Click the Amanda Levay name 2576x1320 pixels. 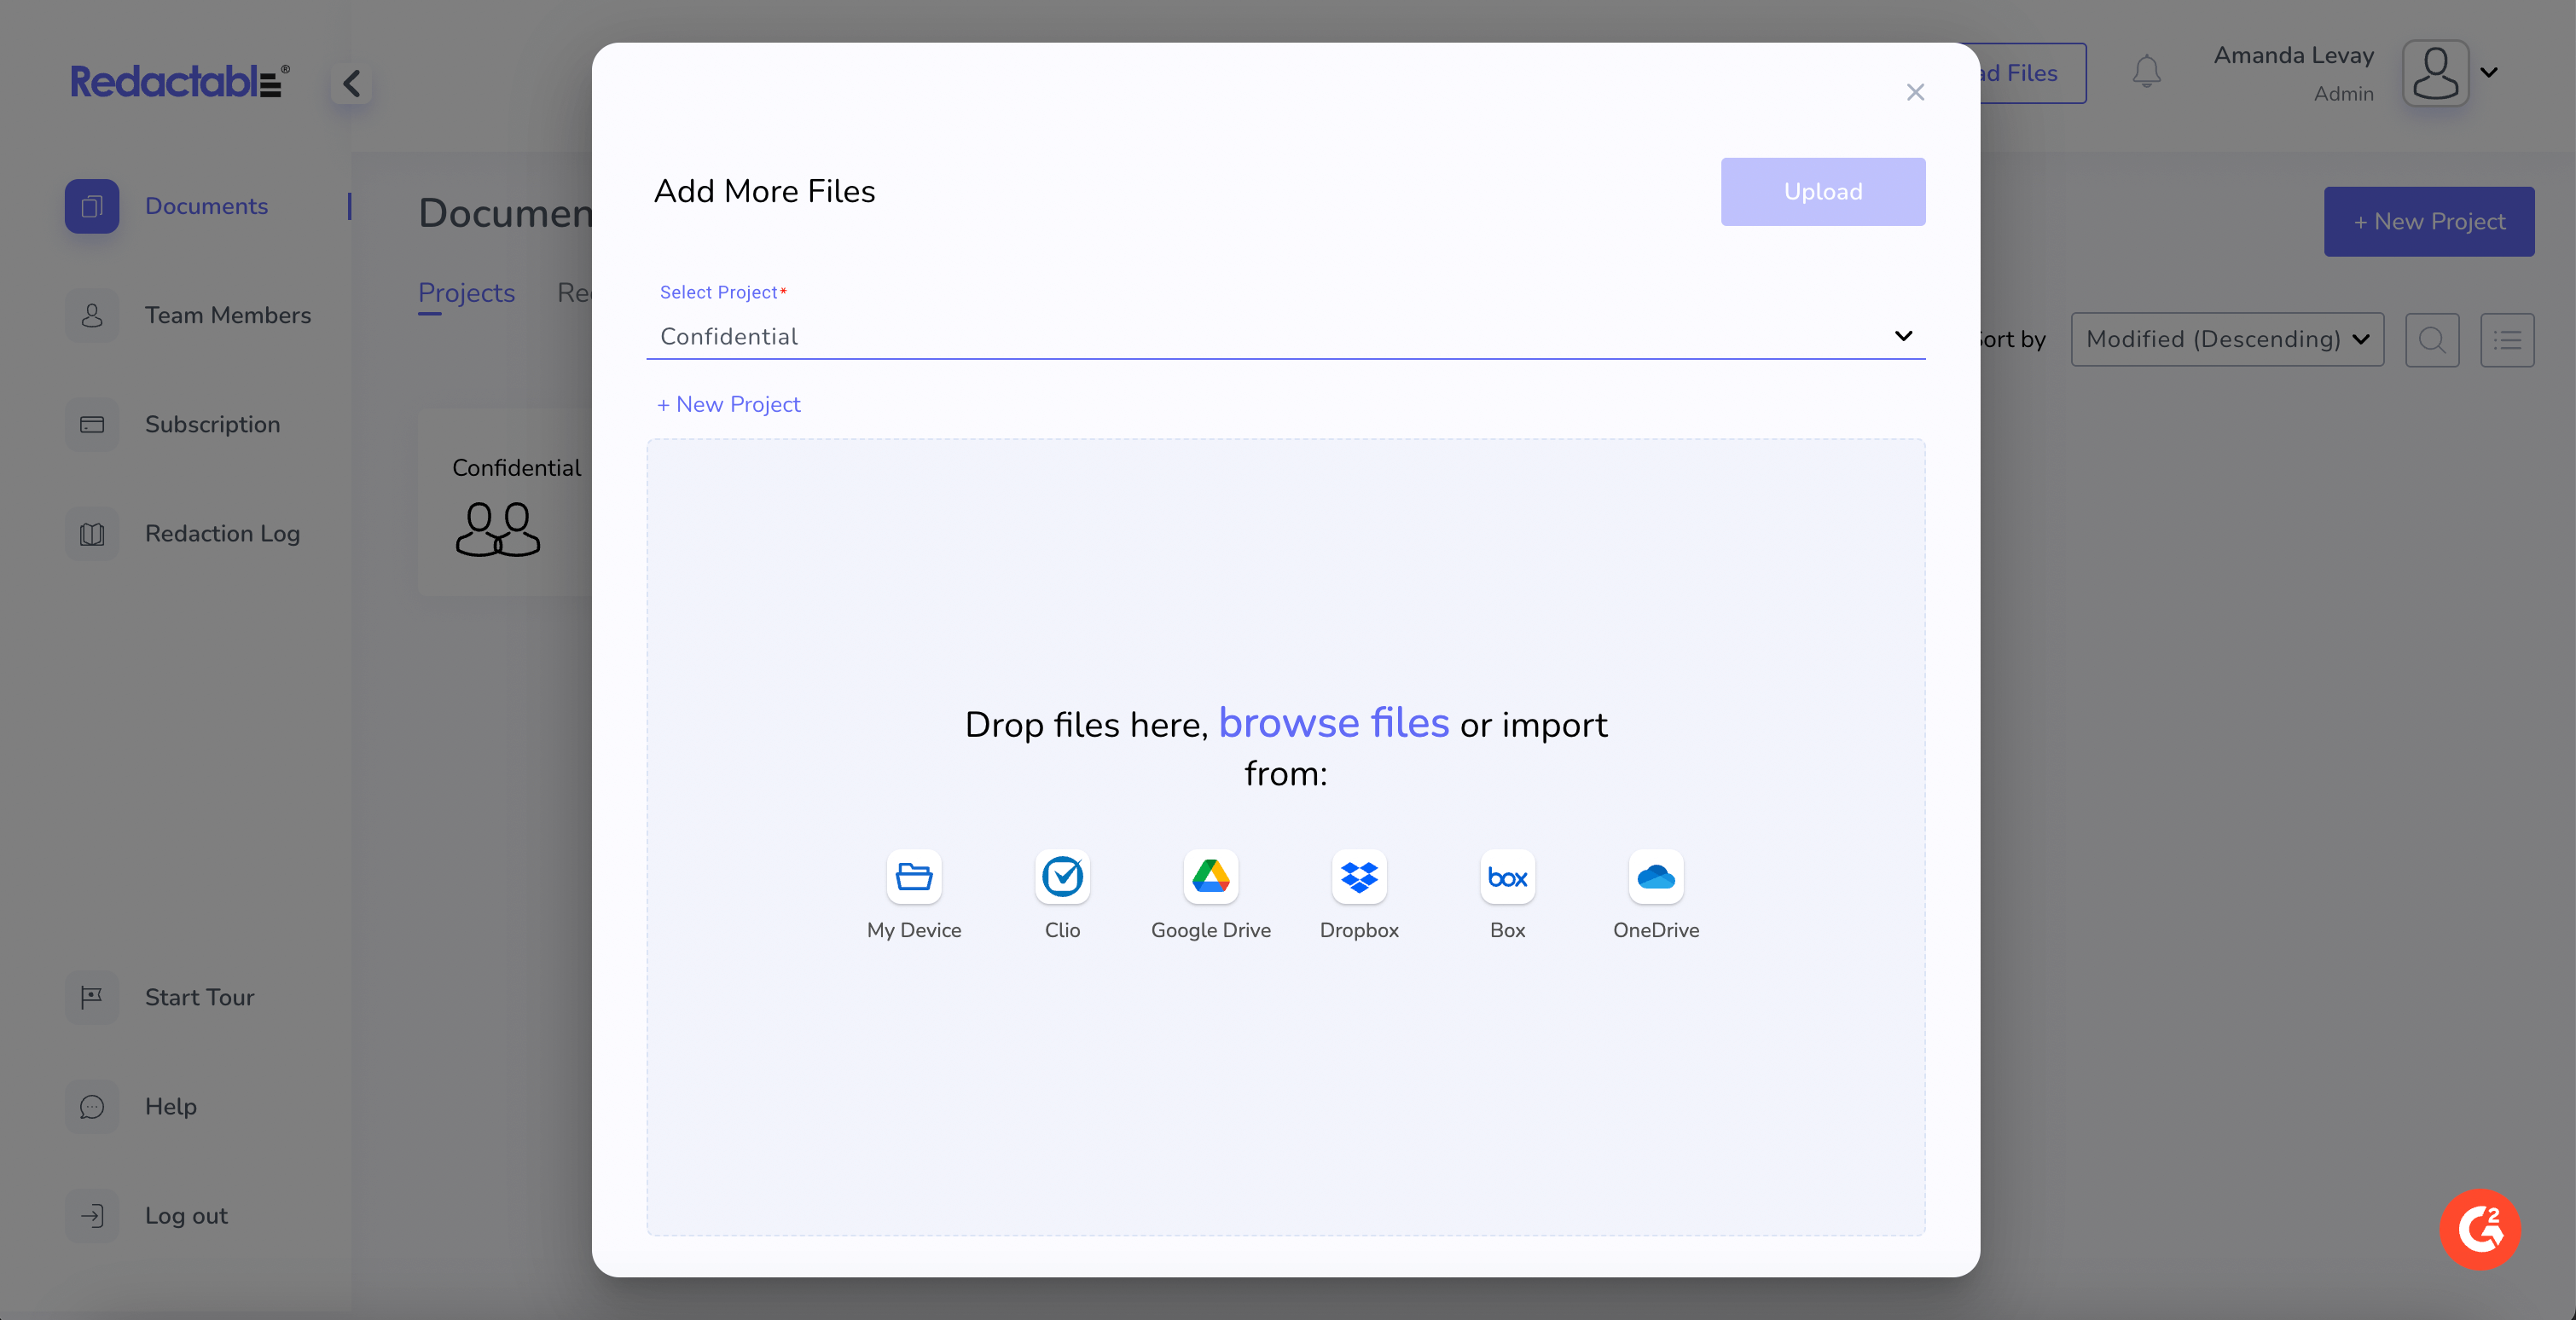[x=2293, y=55]
